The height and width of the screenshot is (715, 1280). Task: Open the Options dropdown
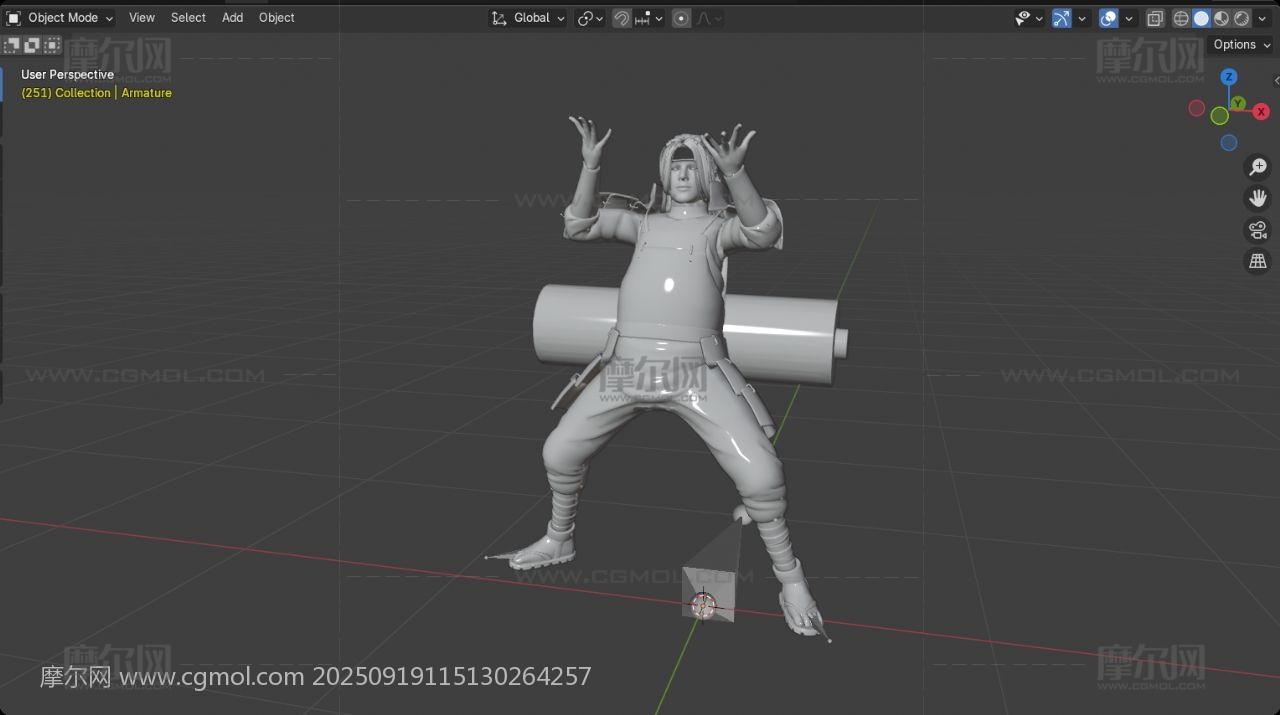pos(1241,45)
